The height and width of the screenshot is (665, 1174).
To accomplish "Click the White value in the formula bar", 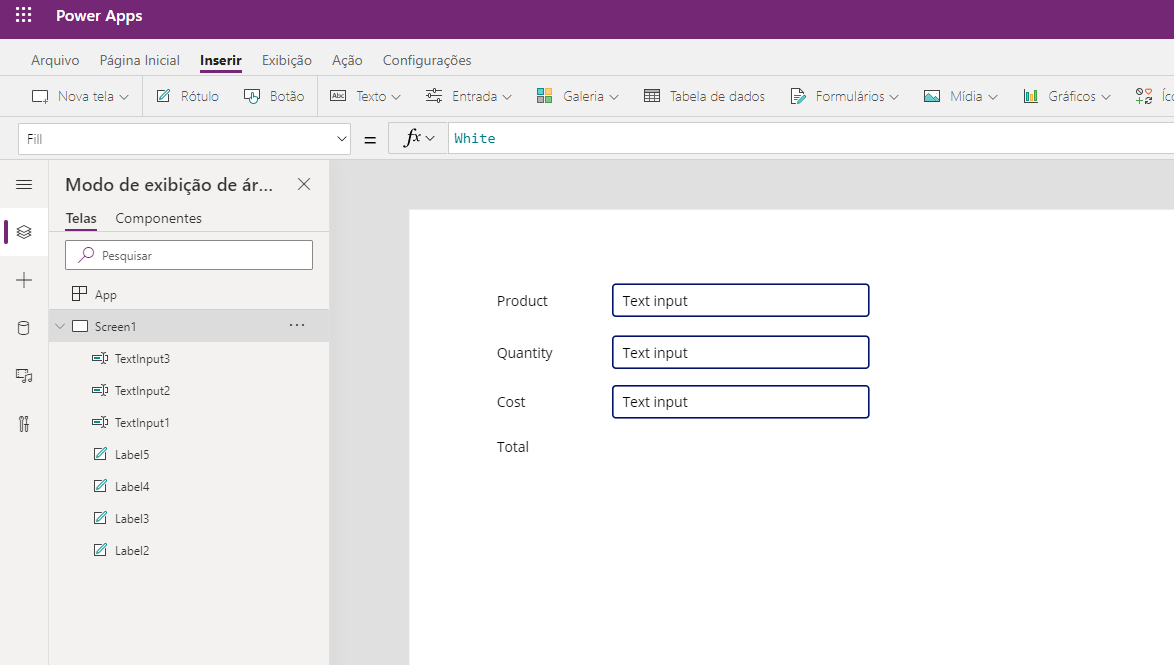I will pyautogui.click(x=474, y=137).
